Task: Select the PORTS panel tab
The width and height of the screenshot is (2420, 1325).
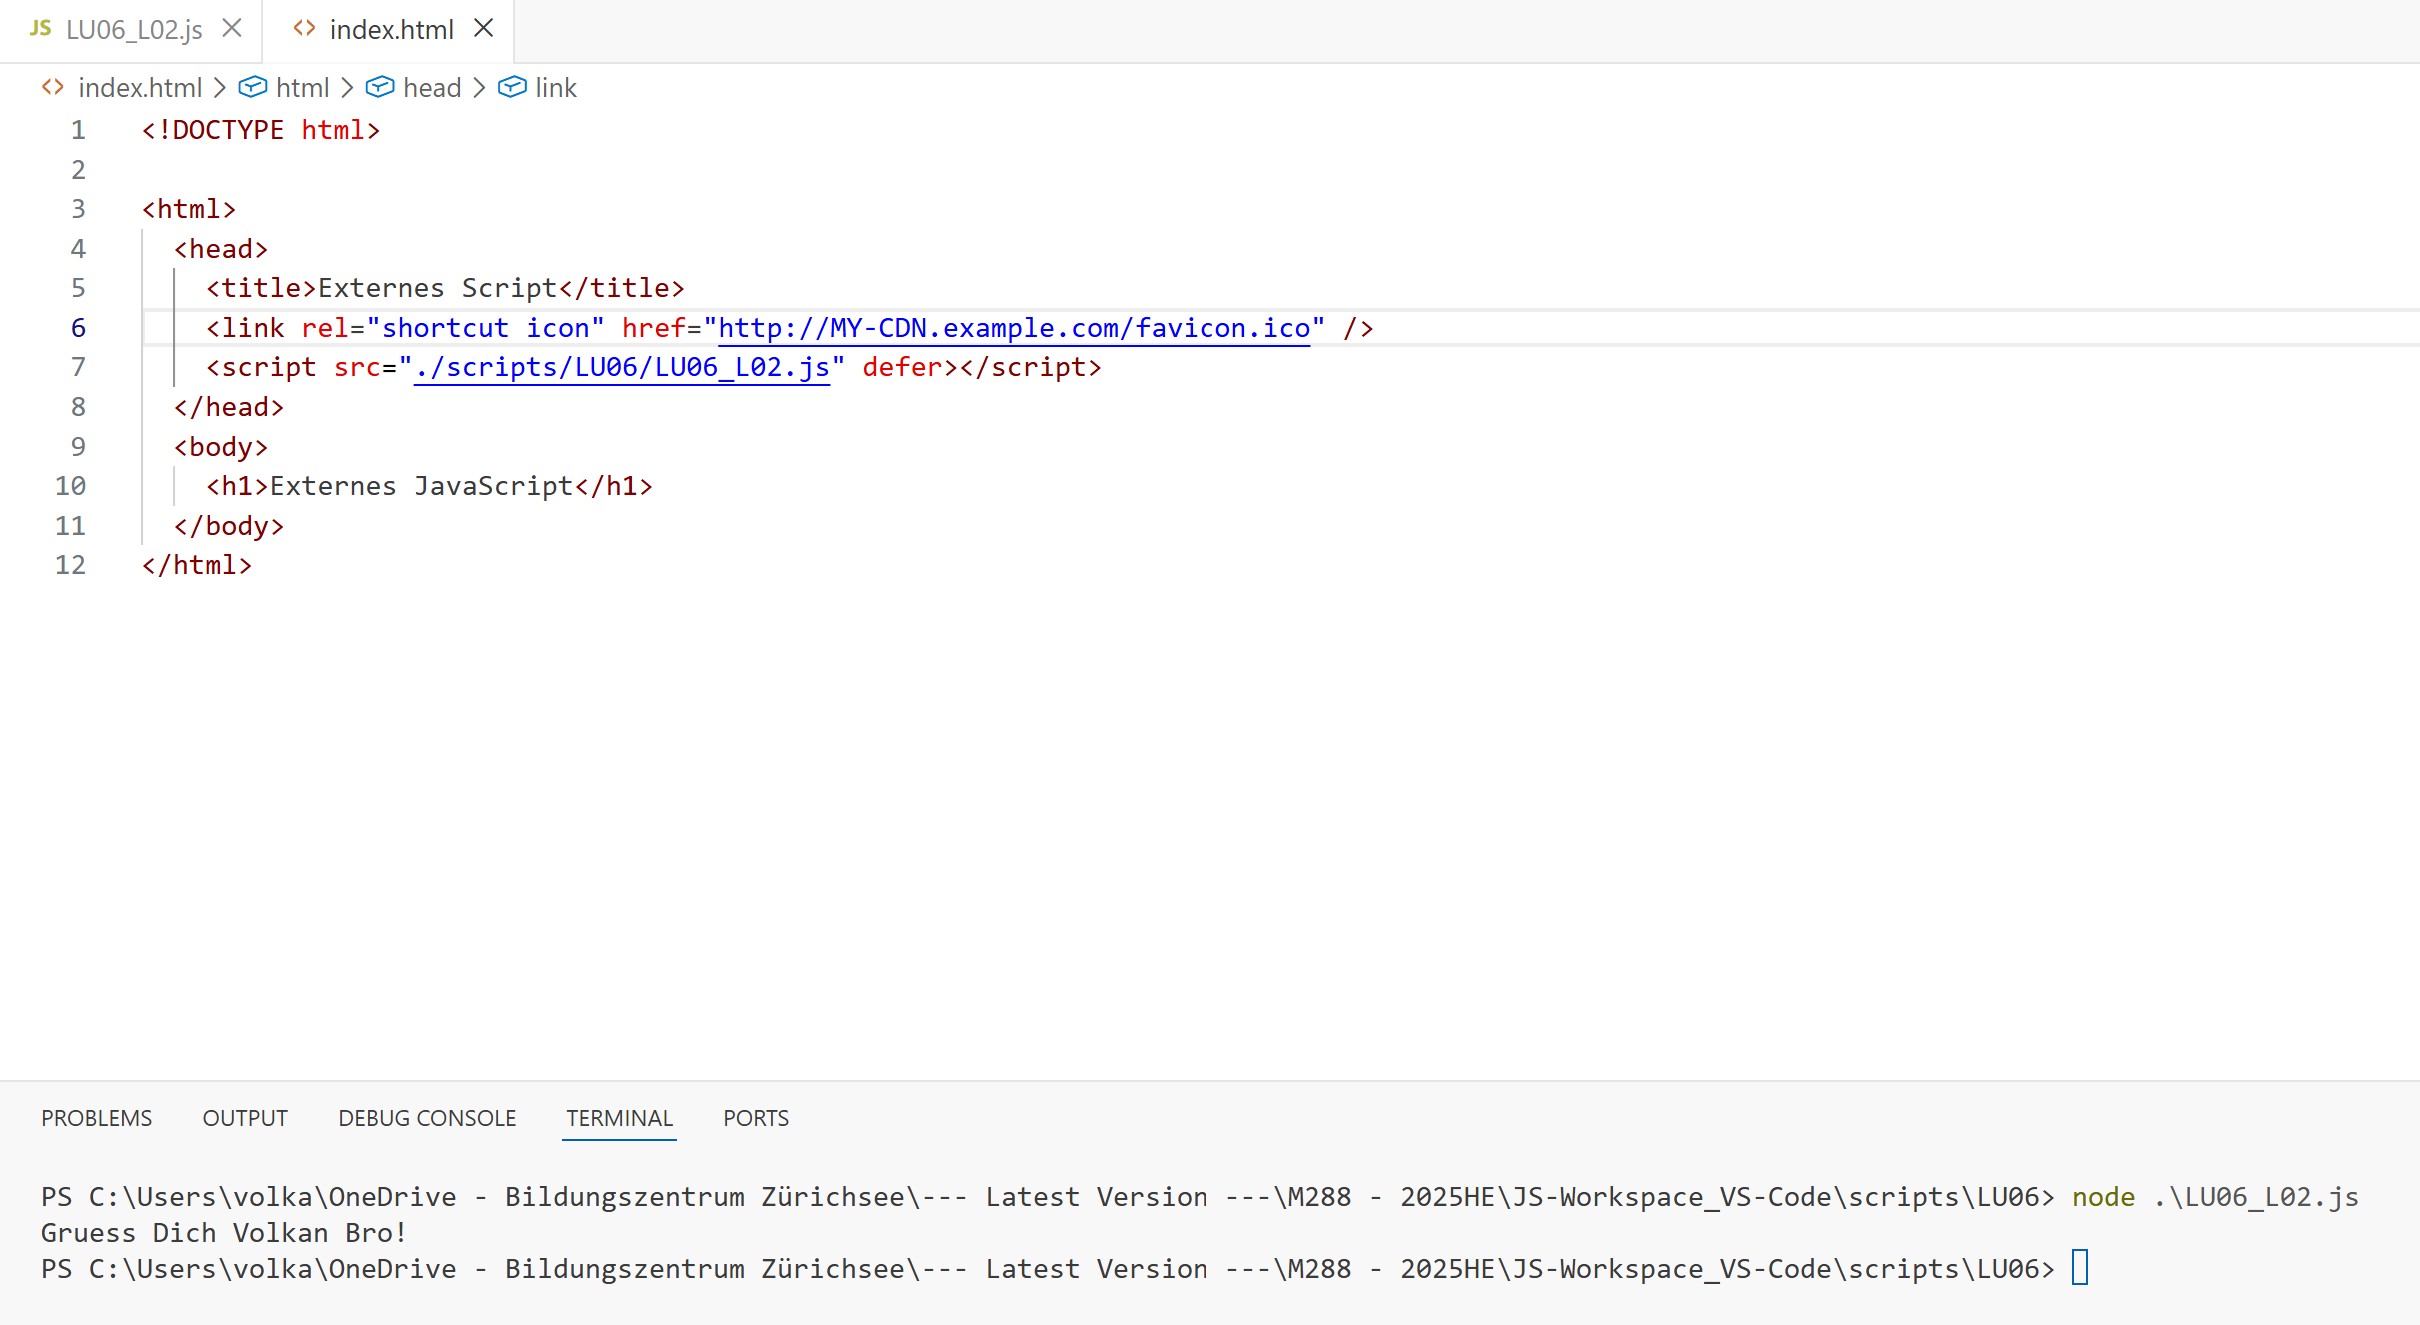Action: tap(756, 1118)
